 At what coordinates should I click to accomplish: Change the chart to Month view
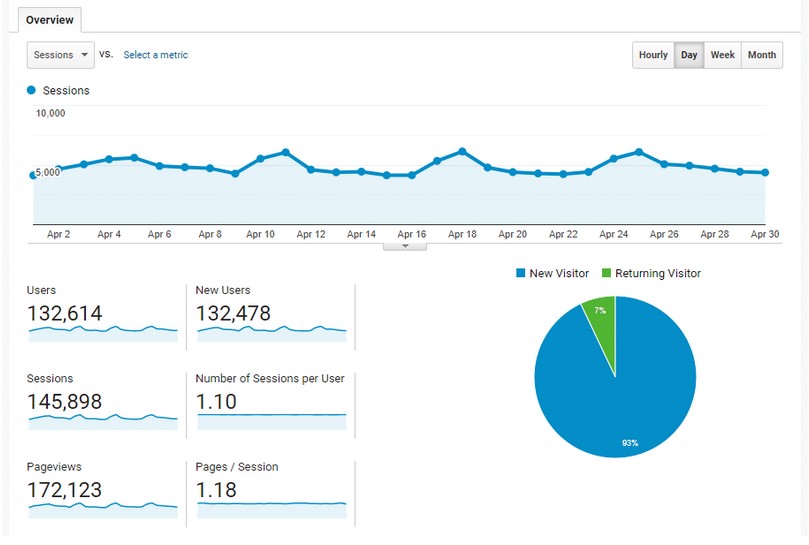pos(762,55)
